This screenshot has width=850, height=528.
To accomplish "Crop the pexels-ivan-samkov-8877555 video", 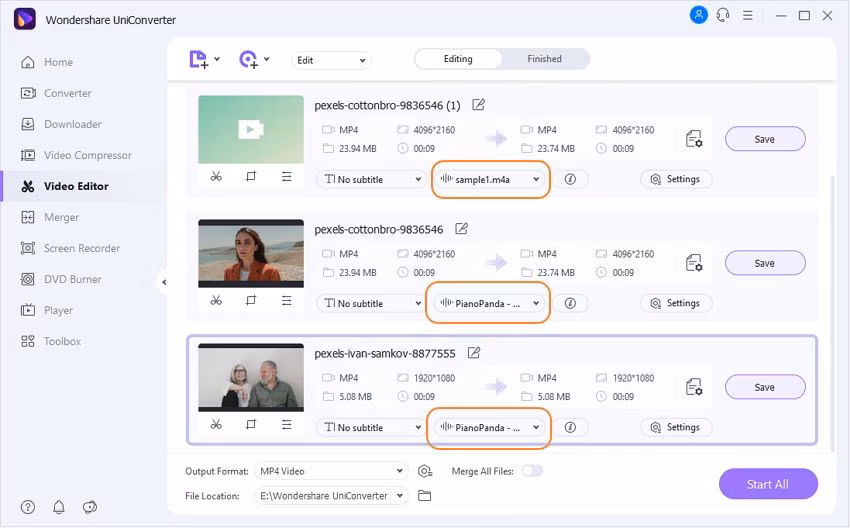I will pyautogui.click(x=250, y=424).
